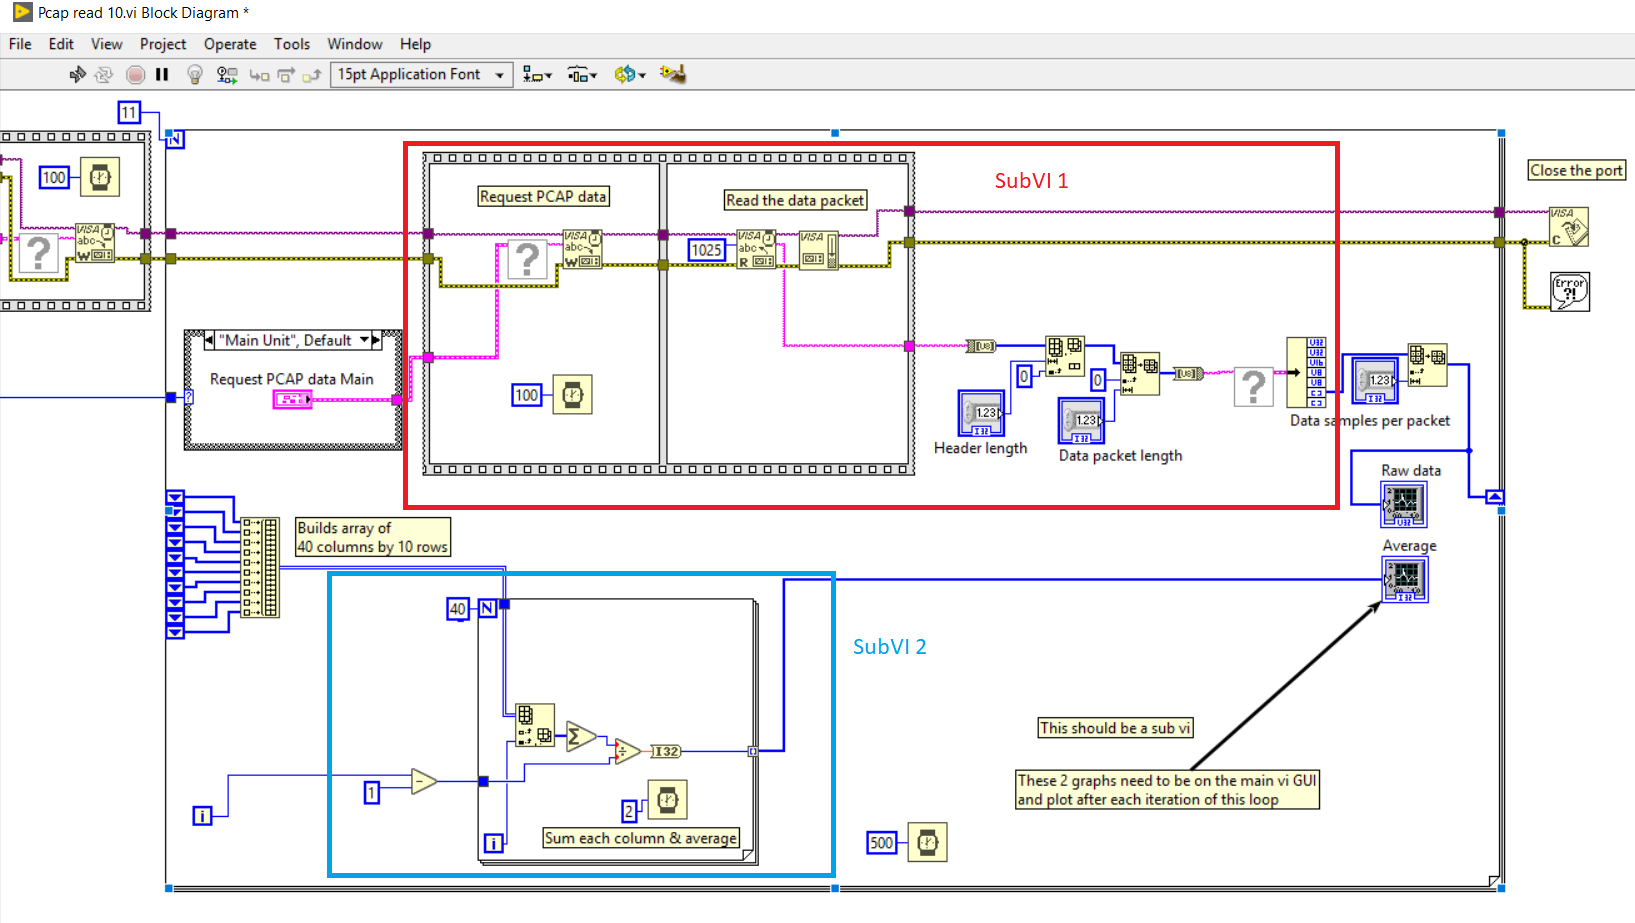Click the Subtract function node
This screenshot has width=1635, height=923.
(x=424, y=781)
